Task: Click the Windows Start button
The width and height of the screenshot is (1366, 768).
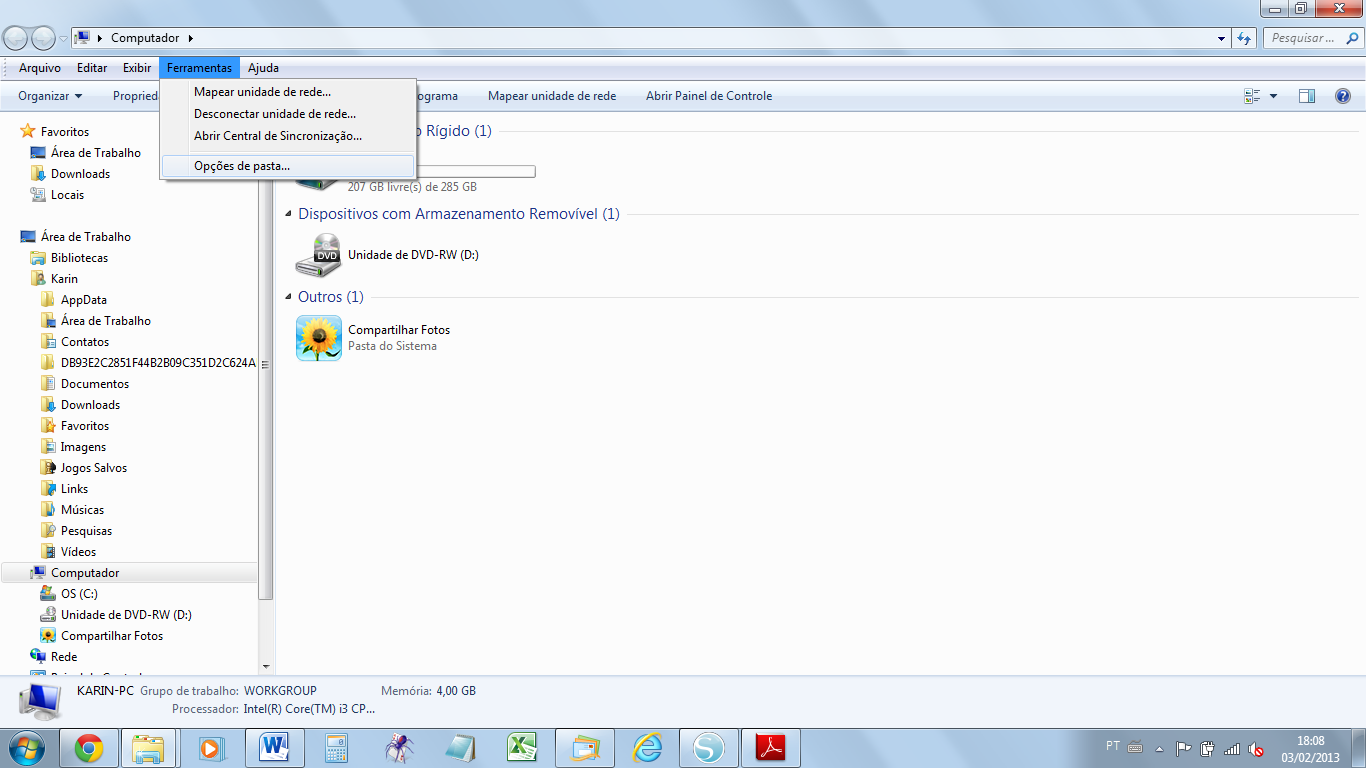Action: click(x=26, y=747)
